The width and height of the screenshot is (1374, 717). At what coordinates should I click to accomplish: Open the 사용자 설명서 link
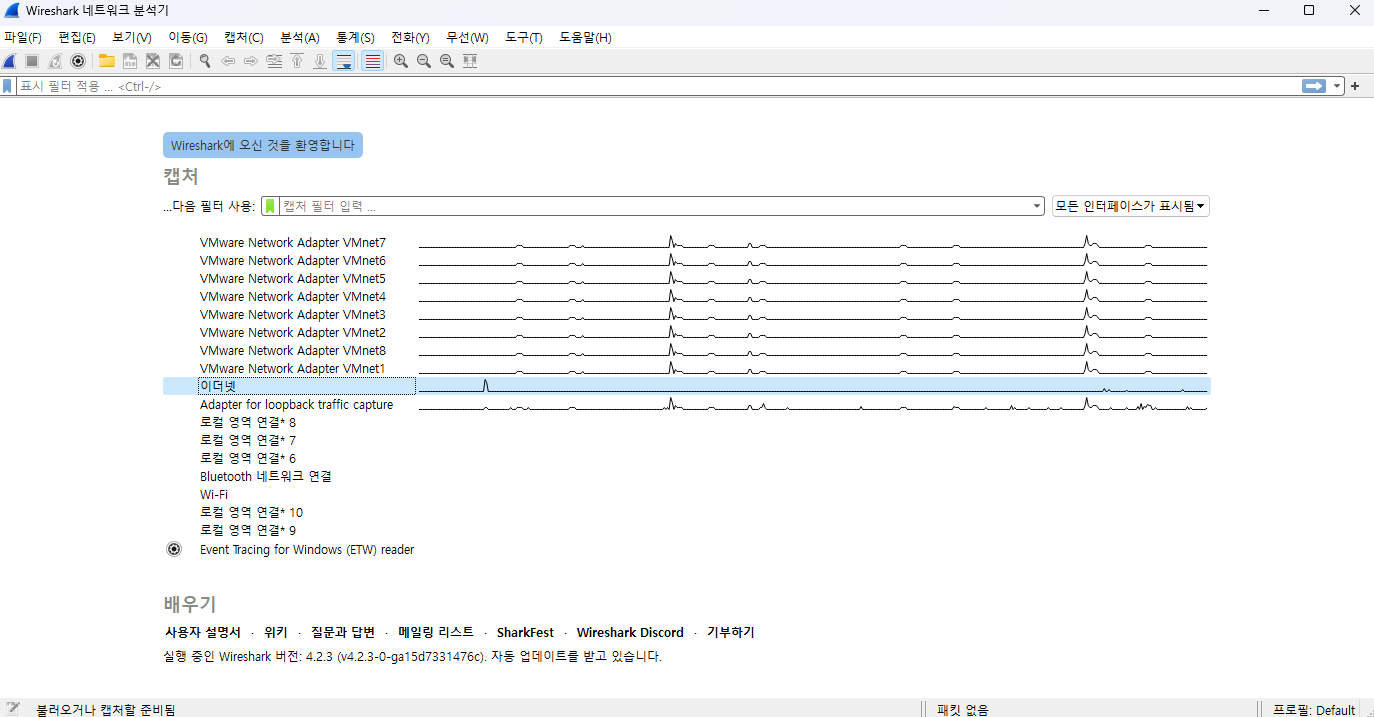(203, 633)
